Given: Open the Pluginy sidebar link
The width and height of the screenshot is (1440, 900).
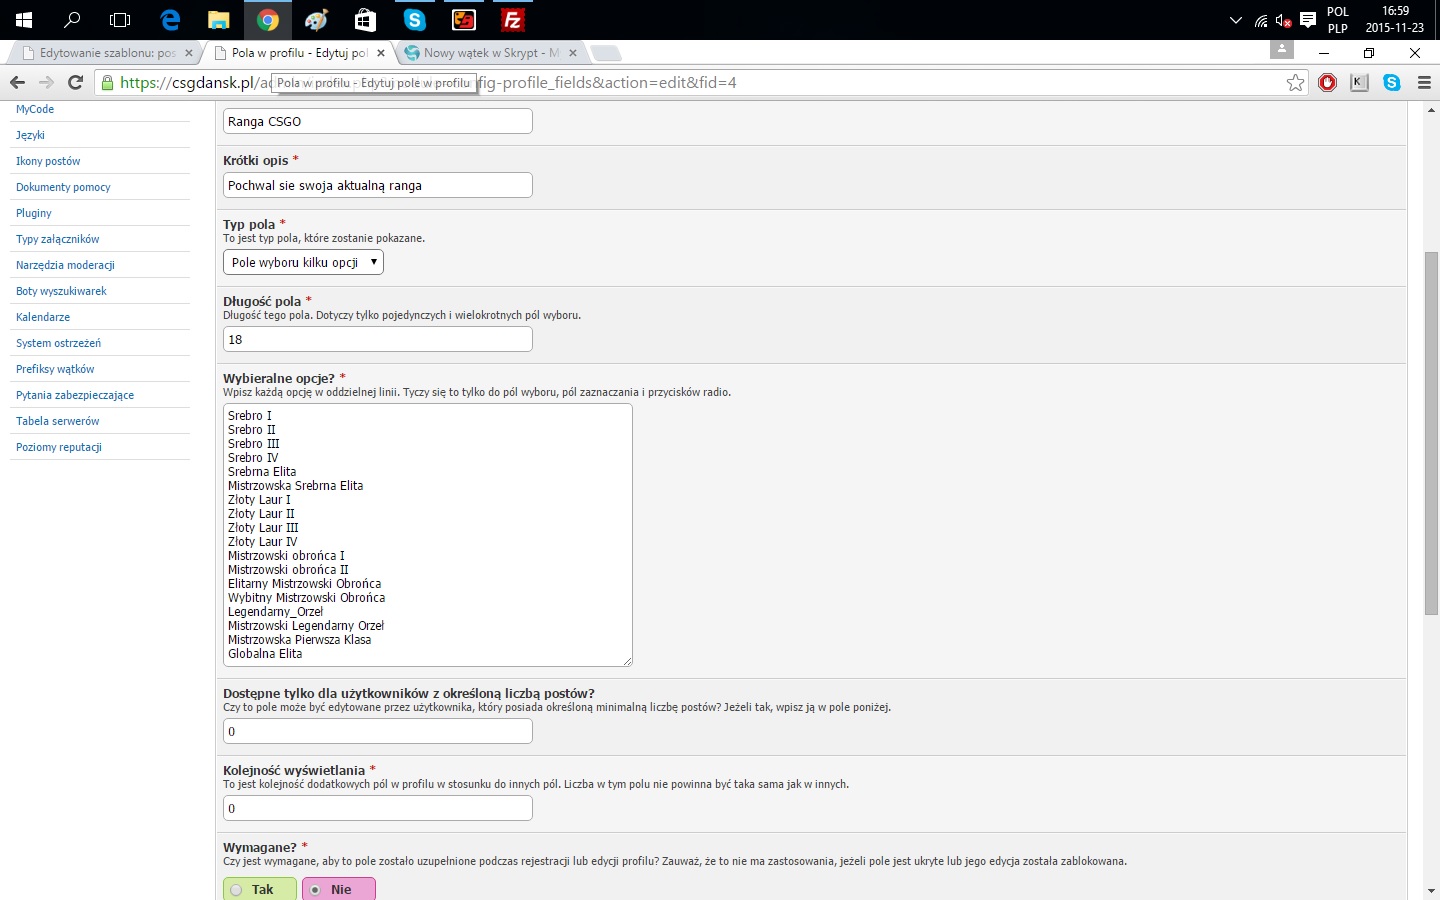Looking at the screenshot, I should [34, 213].
